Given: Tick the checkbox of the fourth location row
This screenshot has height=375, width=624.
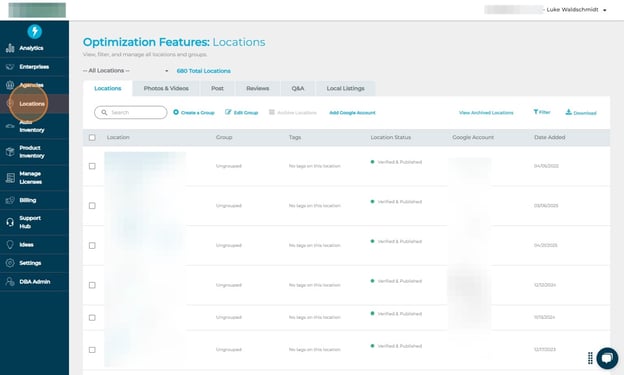Looking at the screenshot, I should (x=92, y=285).
